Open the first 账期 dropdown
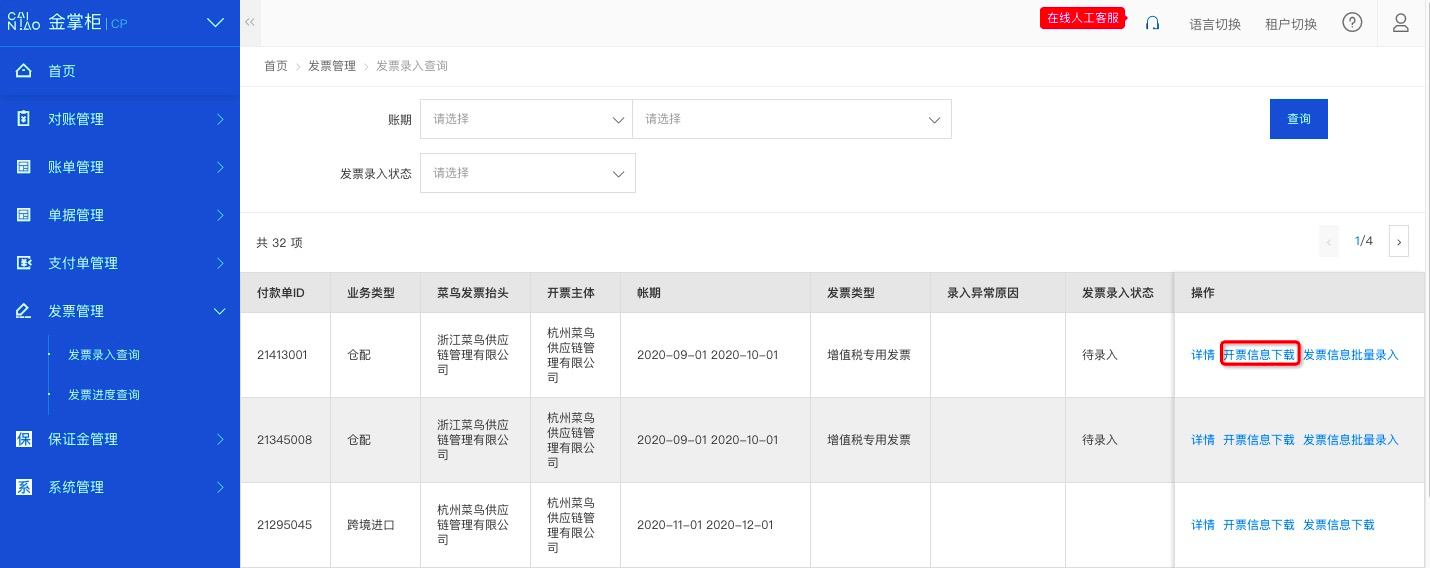 (527, 119)
